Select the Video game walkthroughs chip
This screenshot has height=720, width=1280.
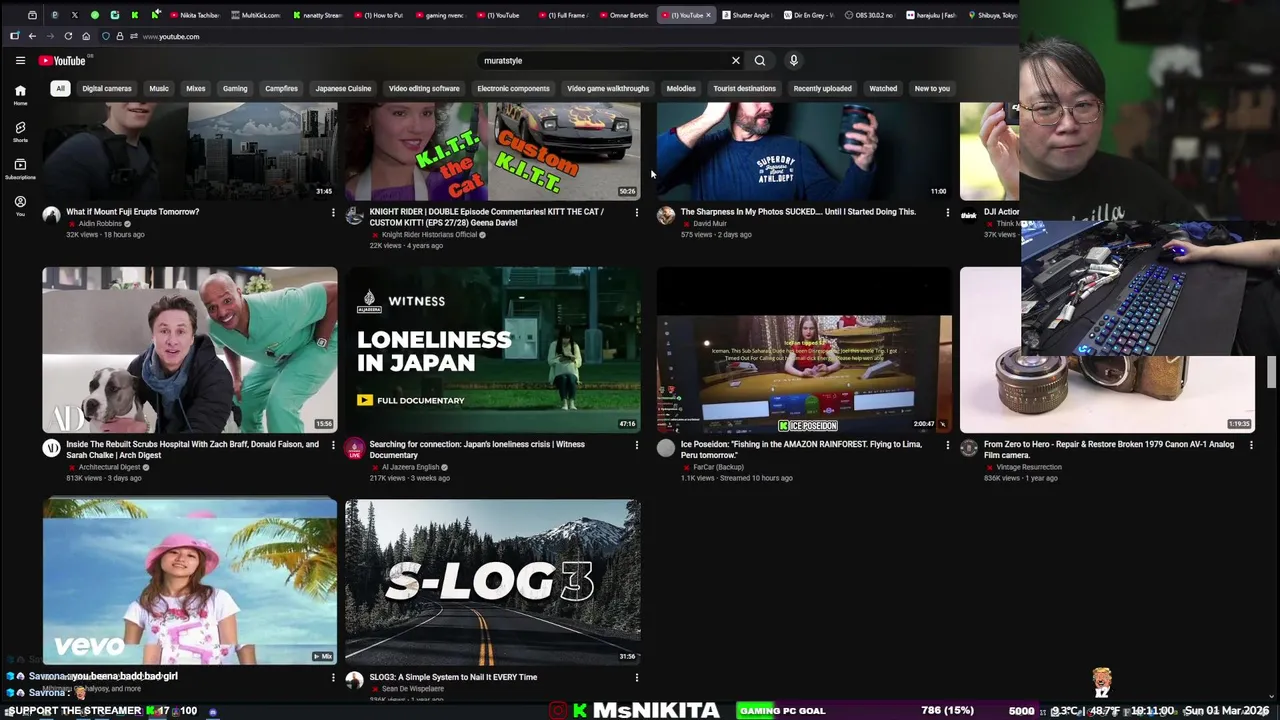[x=608, y=88]
